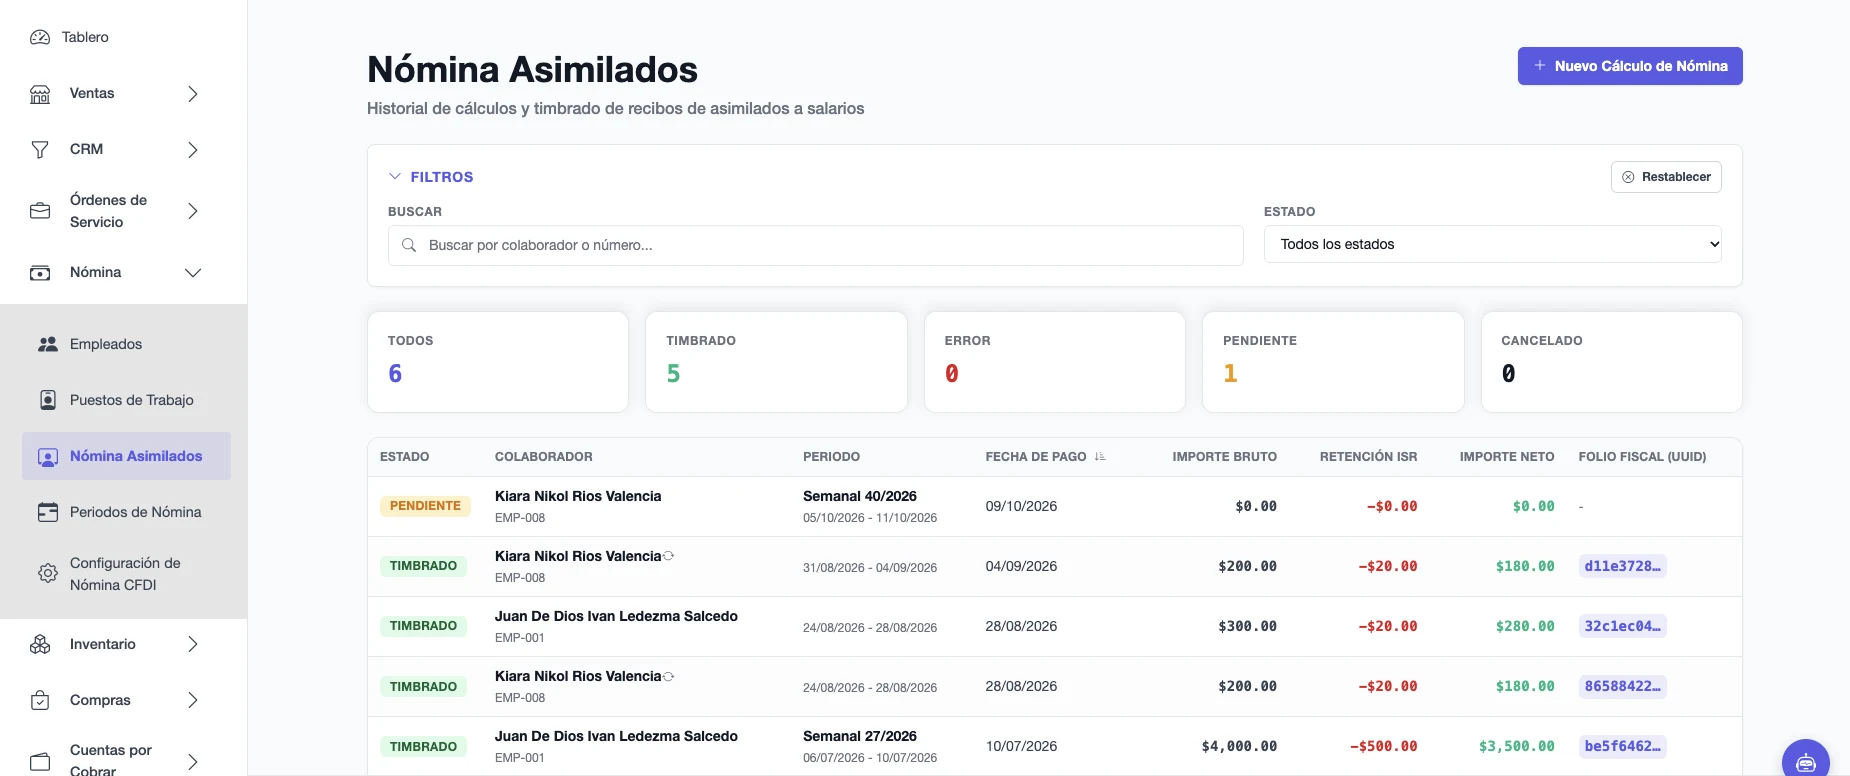Expand the Inventario submenu chevron
Viewport: 1850px width, 776px height.
(x=193, y=644)
